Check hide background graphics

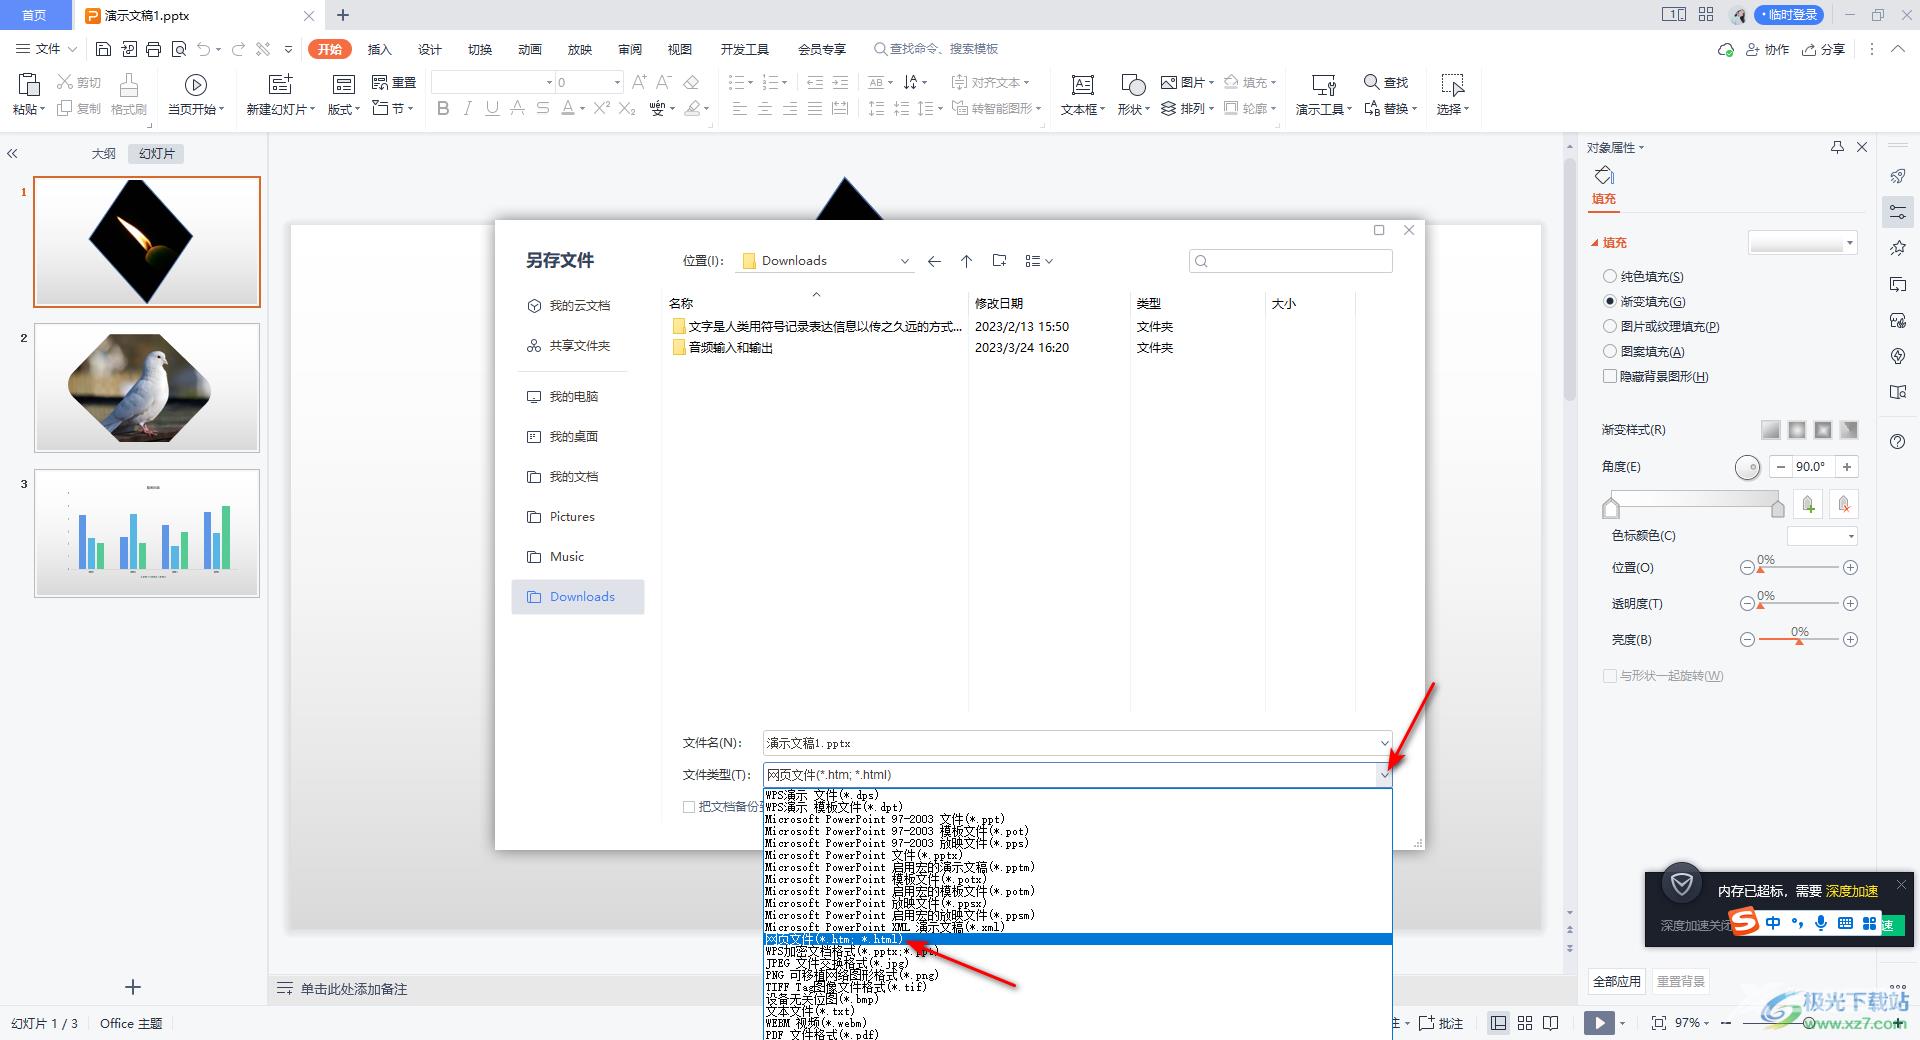pyautogui.click(x=1609, y=376)
